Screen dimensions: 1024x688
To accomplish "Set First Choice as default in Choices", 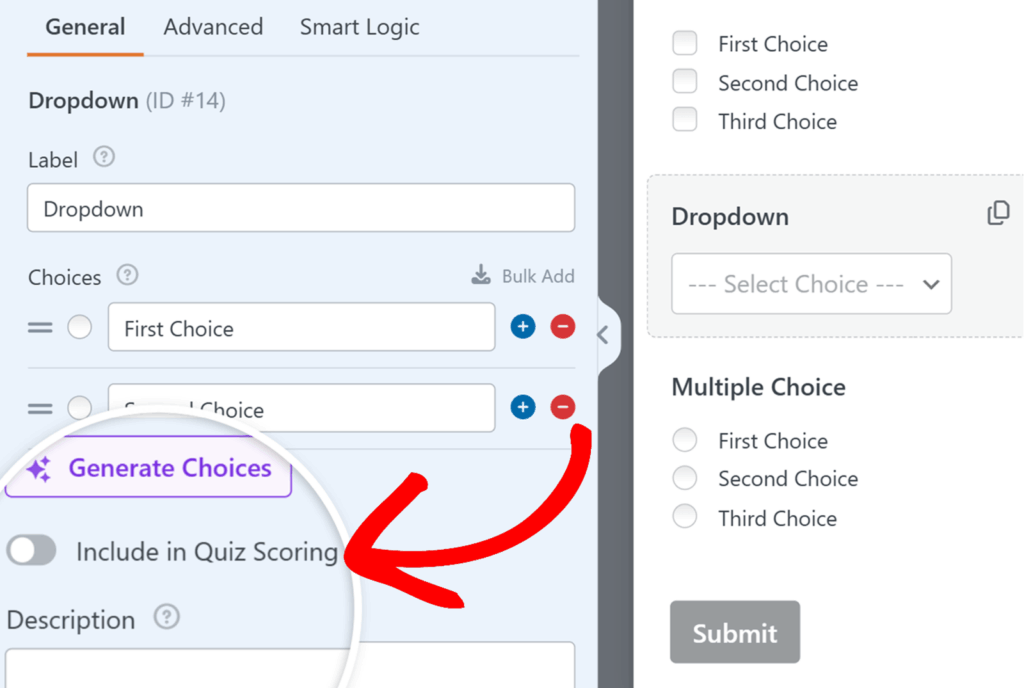I will [x=80, y=328].
